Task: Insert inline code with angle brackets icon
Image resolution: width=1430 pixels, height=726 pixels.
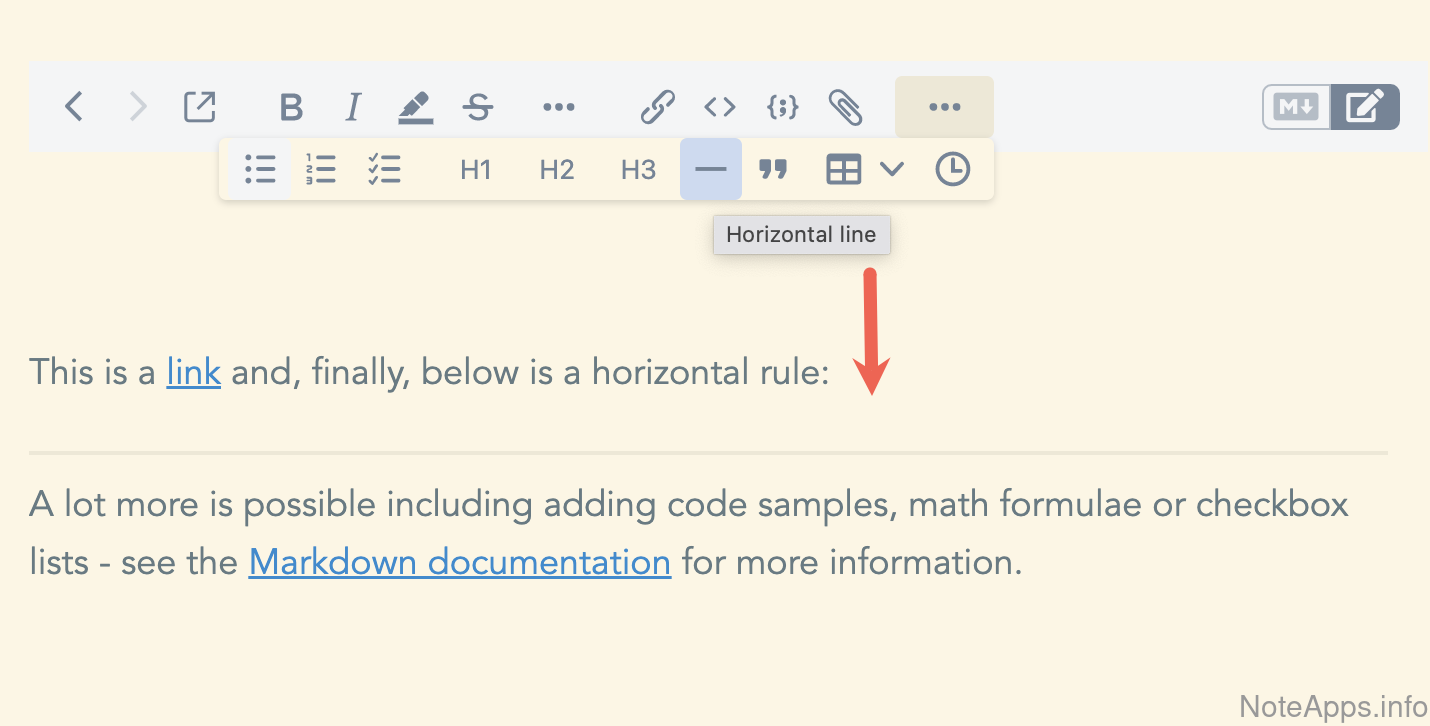Action: click(x=720, y=107)
